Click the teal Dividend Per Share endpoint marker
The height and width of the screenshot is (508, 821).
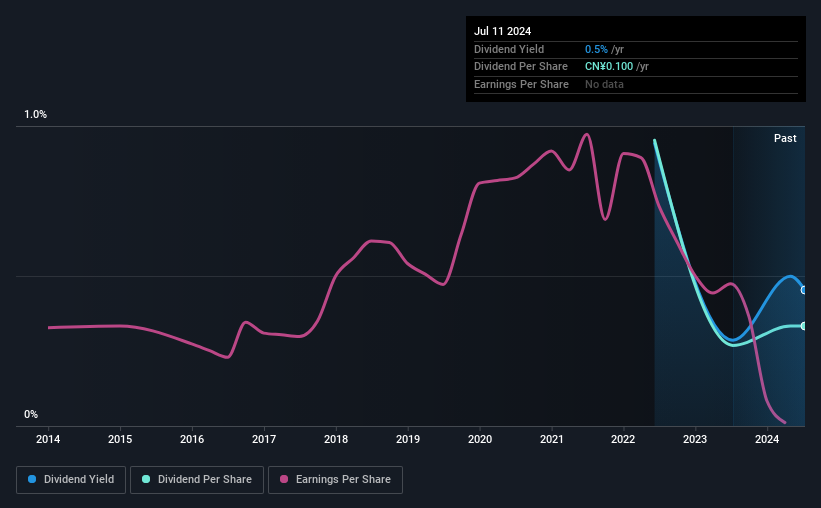coord(804,326)
